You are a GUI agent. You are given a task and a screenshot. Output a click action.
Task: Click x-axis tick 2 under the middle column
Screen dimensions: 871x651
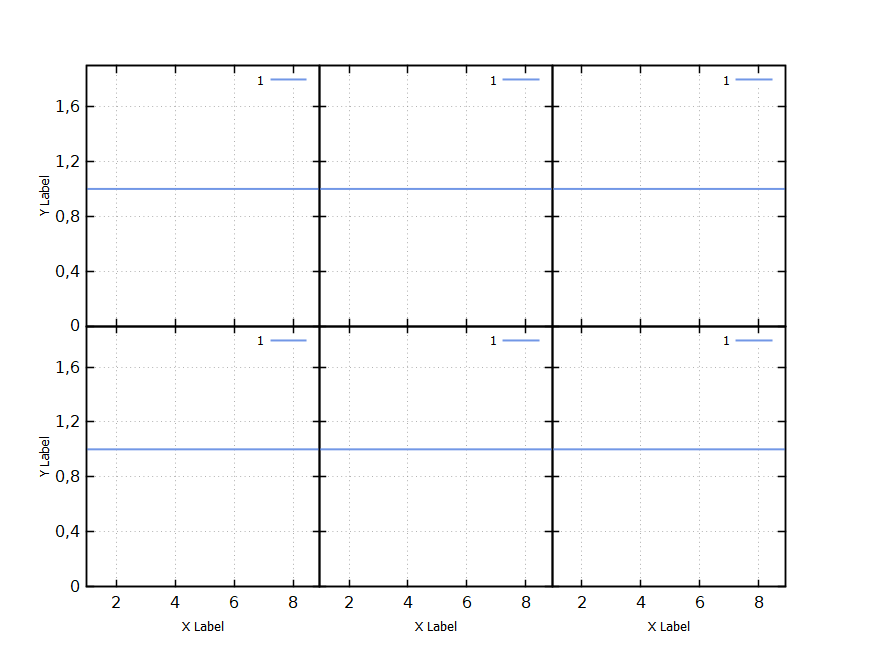pos(349,602)
